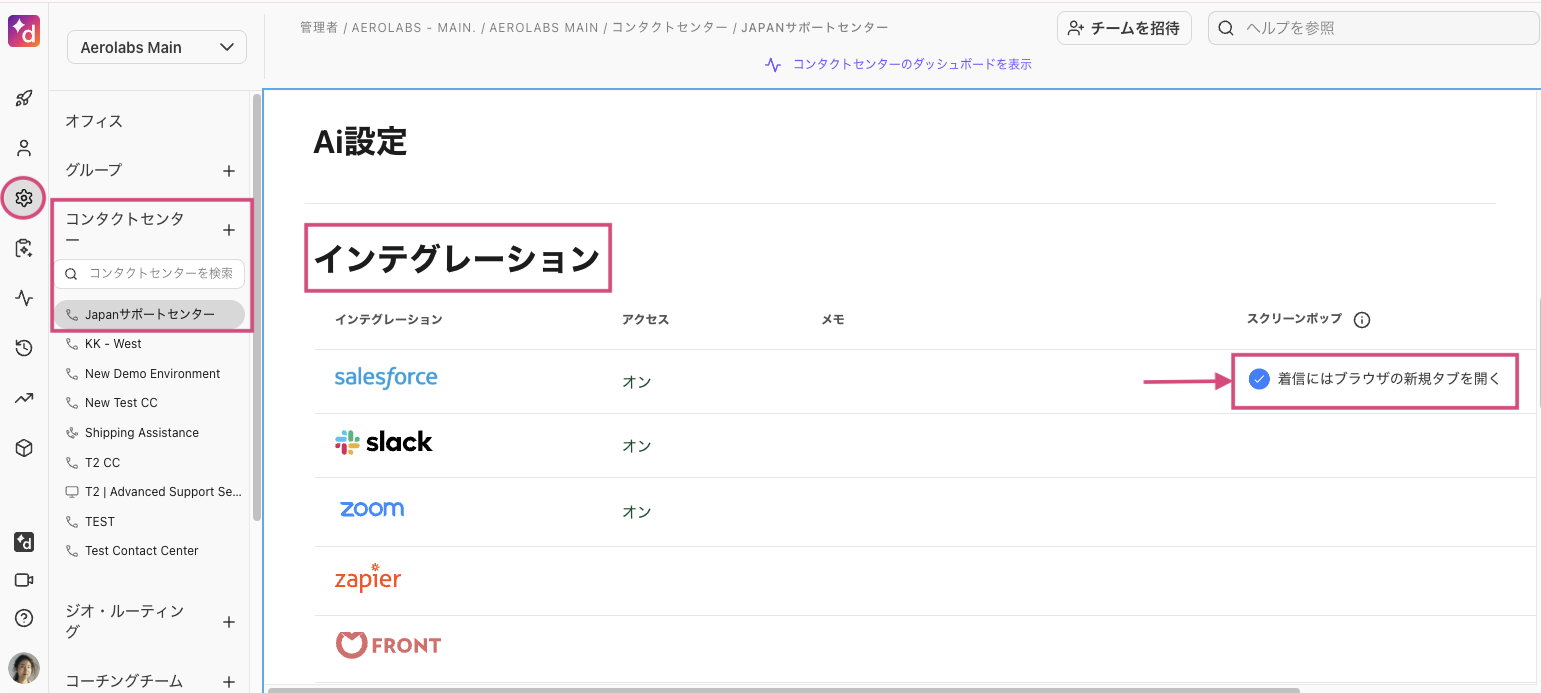
Task: Open the コンタクトセンター section heading
Action: coord(125,230)
